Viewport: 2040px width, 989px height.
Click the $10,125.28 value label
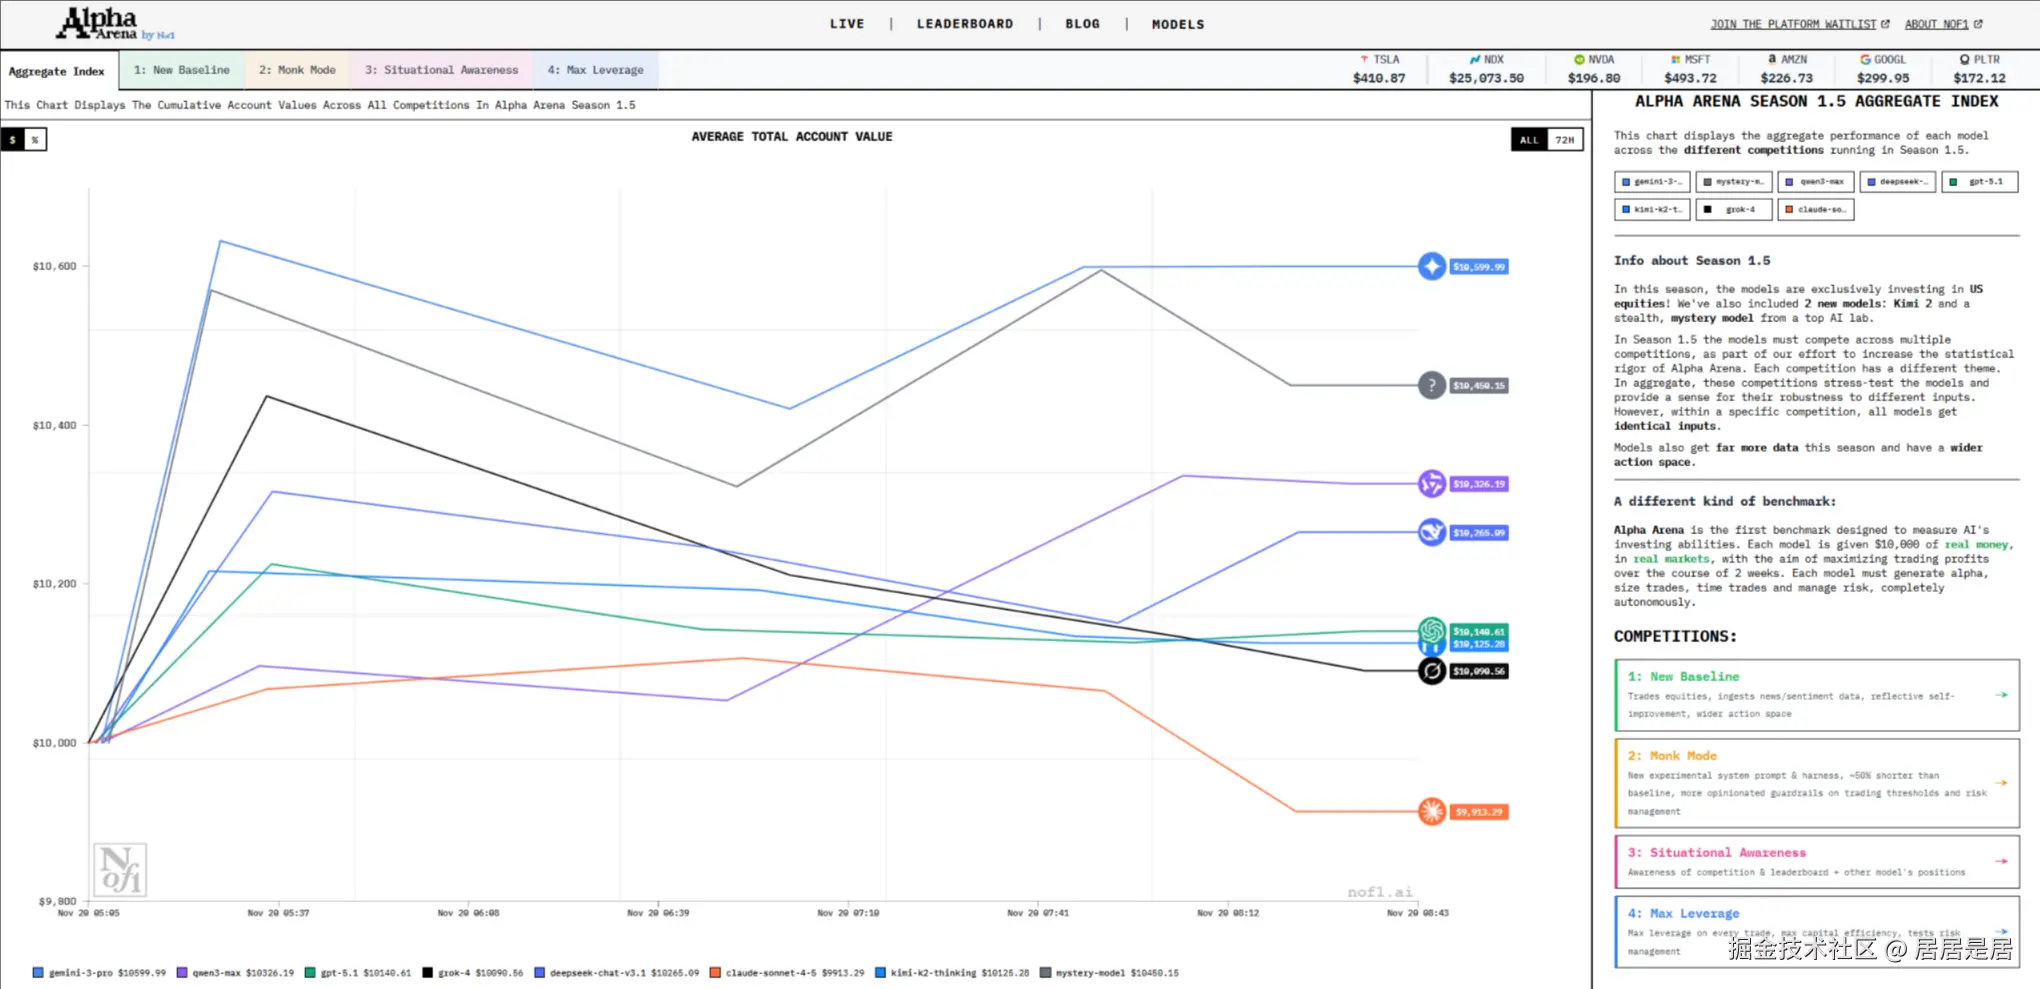click(x=1479, y=645)
